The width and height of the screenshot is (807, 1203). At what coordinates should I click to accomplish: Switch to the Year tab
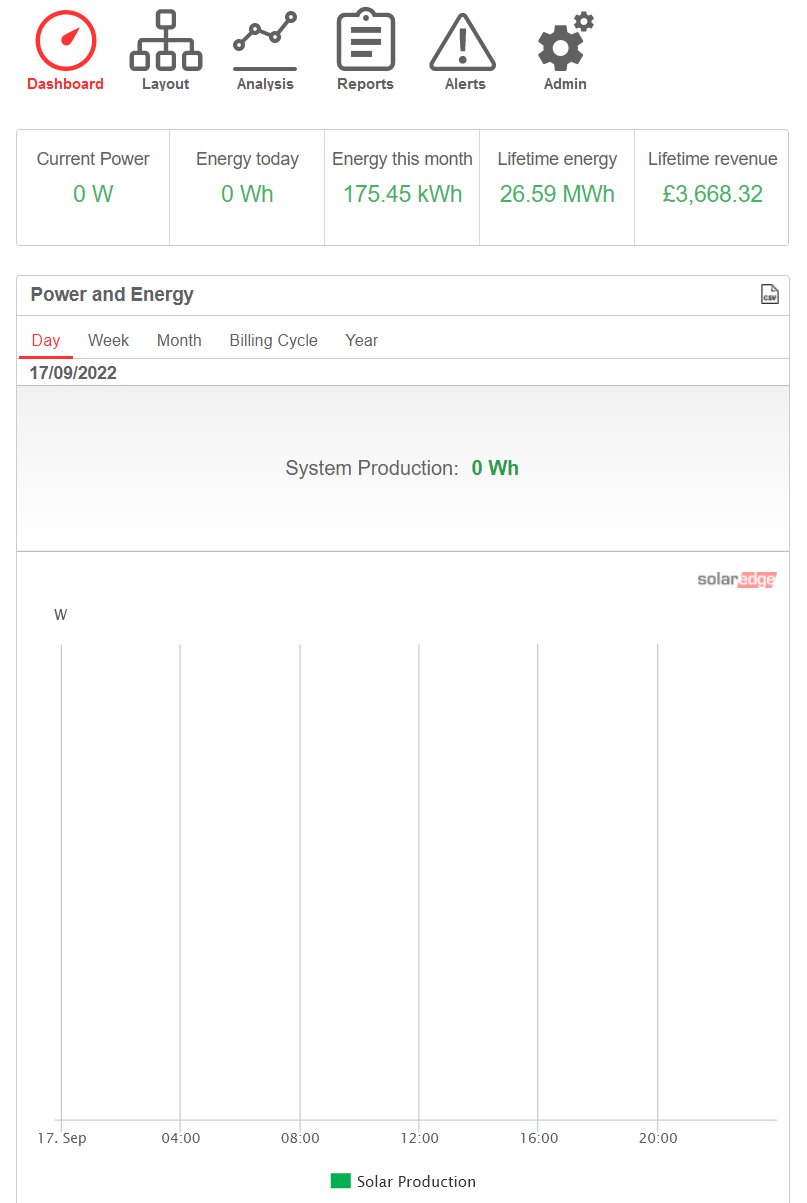[x=361, y=340]
